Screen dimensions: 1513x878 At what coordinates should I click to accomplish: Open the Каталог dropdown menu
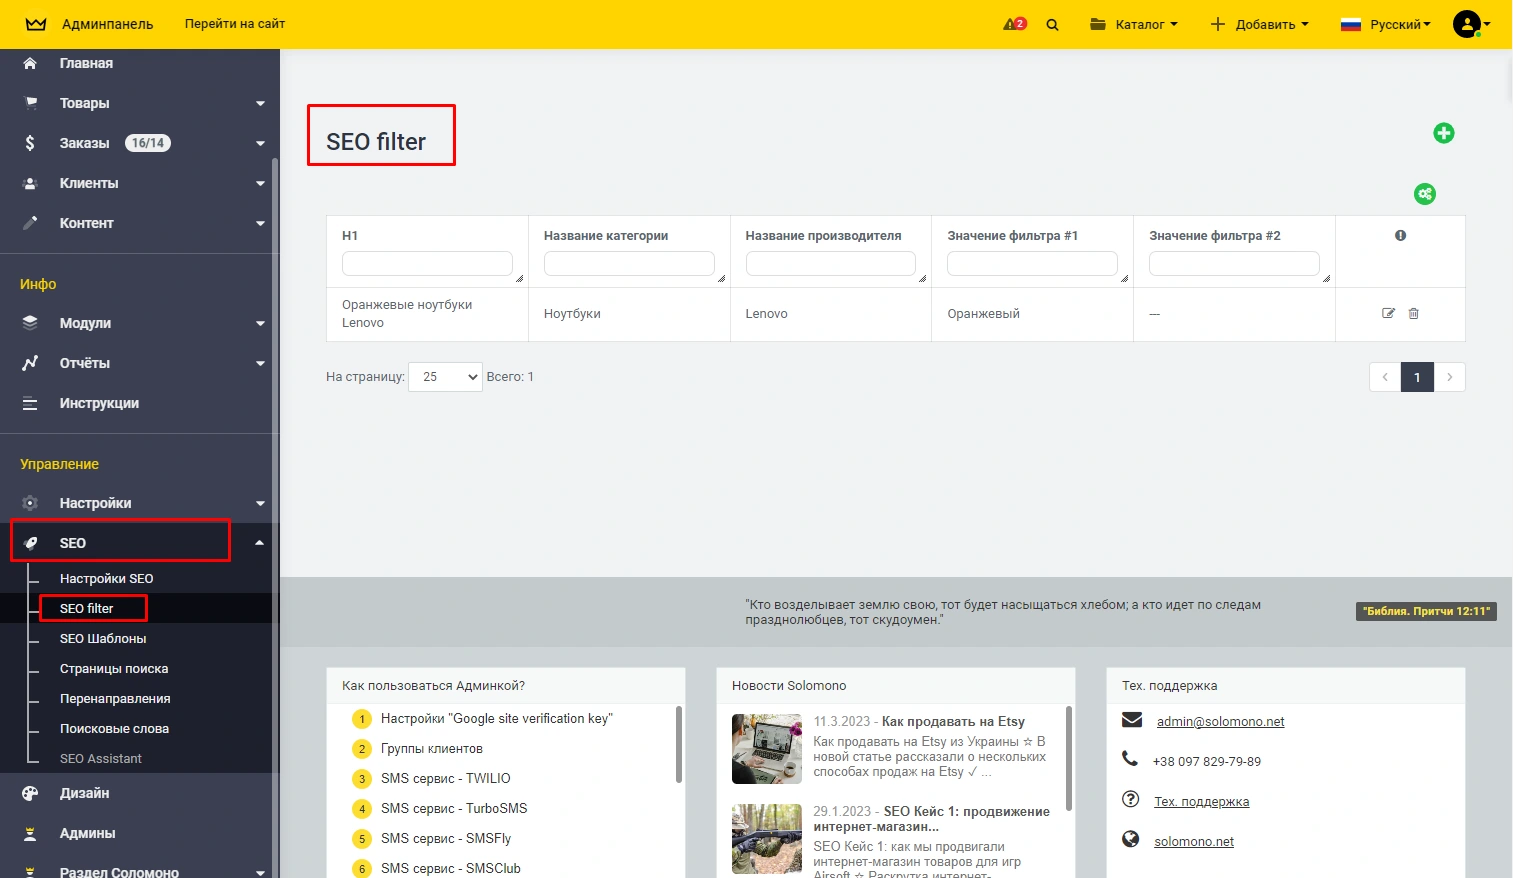click(x=1134, y=24)
